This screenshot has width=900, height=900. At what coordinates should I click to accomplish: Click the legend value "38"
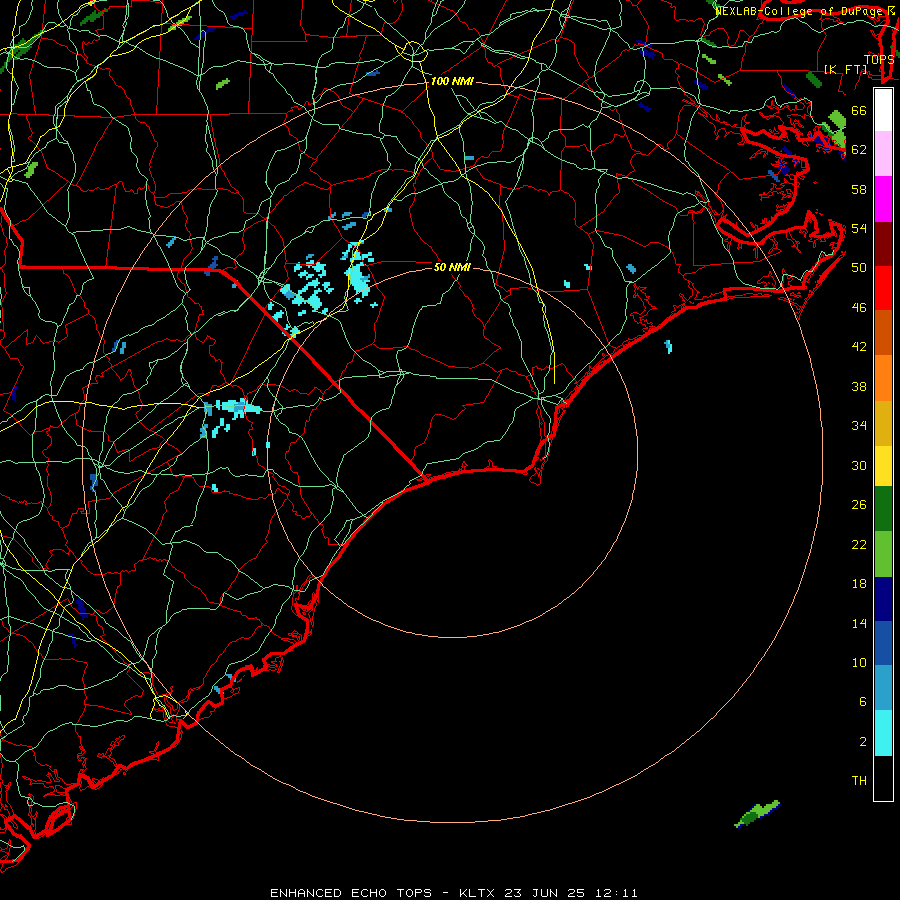click(x=859, y=386)
